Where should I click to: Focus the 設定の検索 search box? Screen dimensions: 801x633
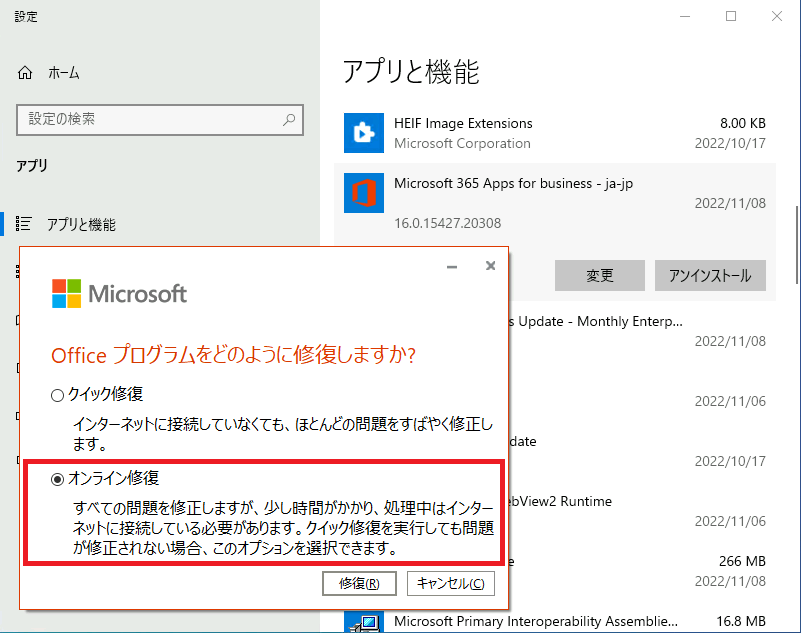[x=160, y=120]
